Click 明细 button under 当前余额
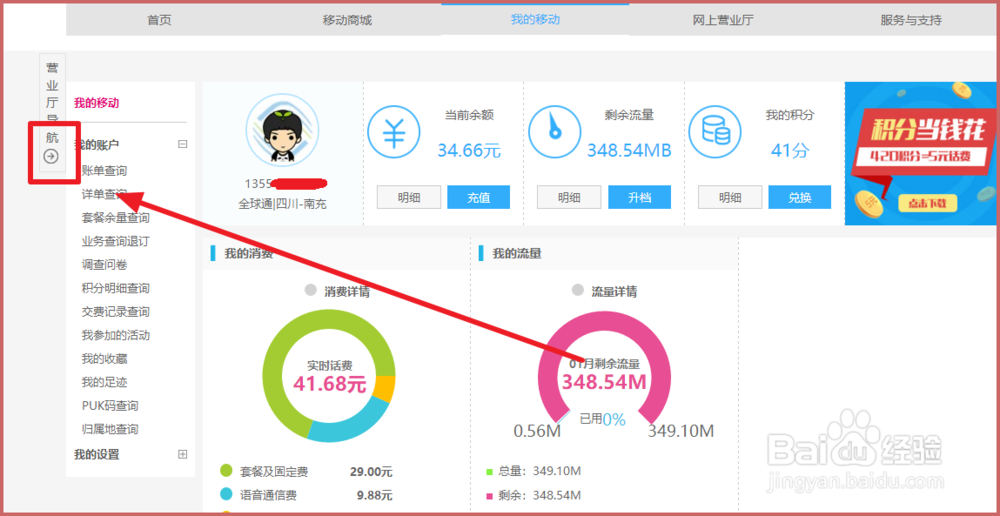The image size is (1000, 516). 409,197
